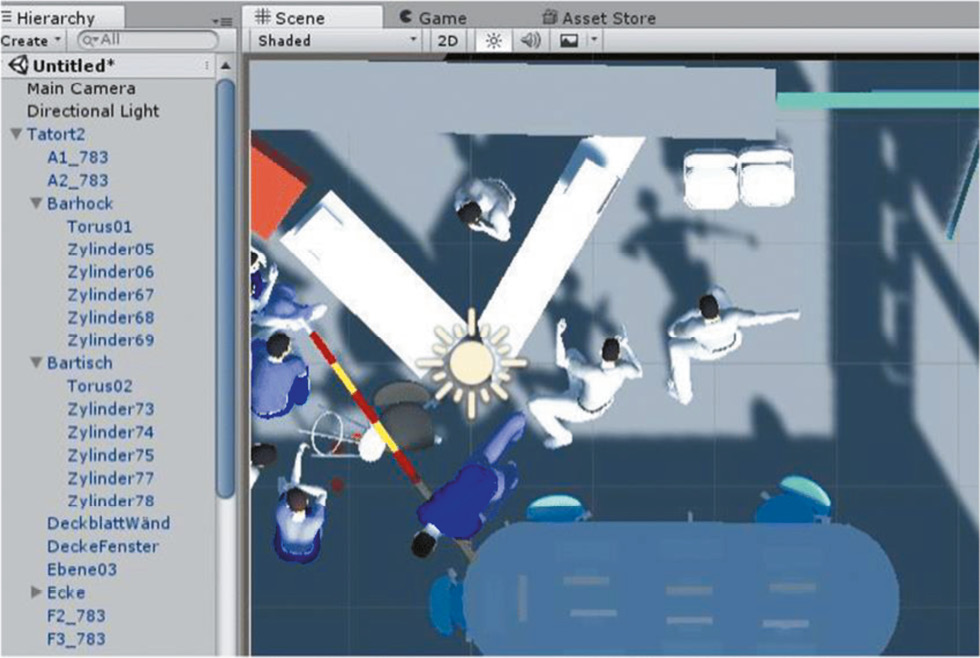Click the image effects icon in the Scene toolbar
This screenshot has width=980, height=658.
pyautogui.click(x=567, y=41)
